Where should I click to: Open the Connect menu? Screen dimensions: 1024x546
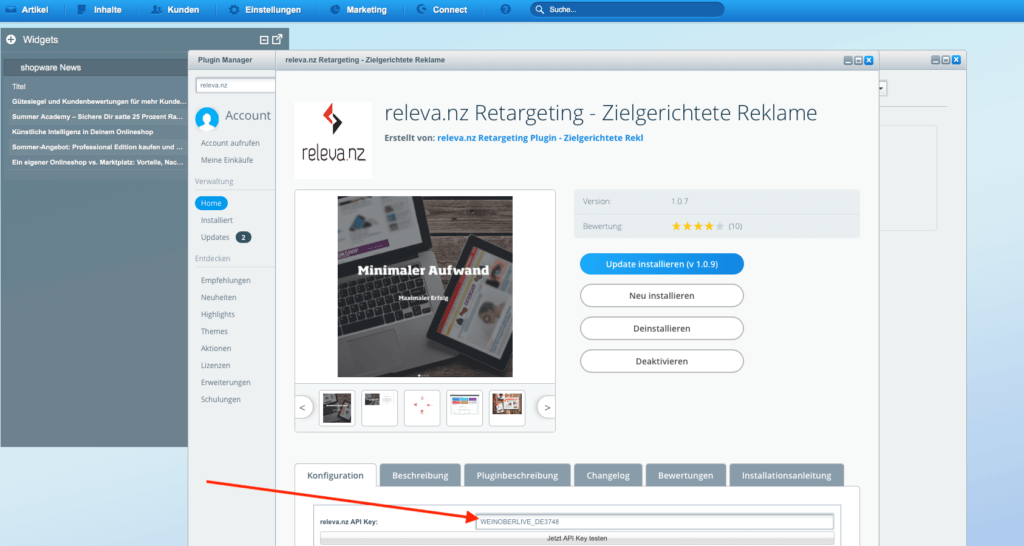pyautogui.click(x=442, y=10)
